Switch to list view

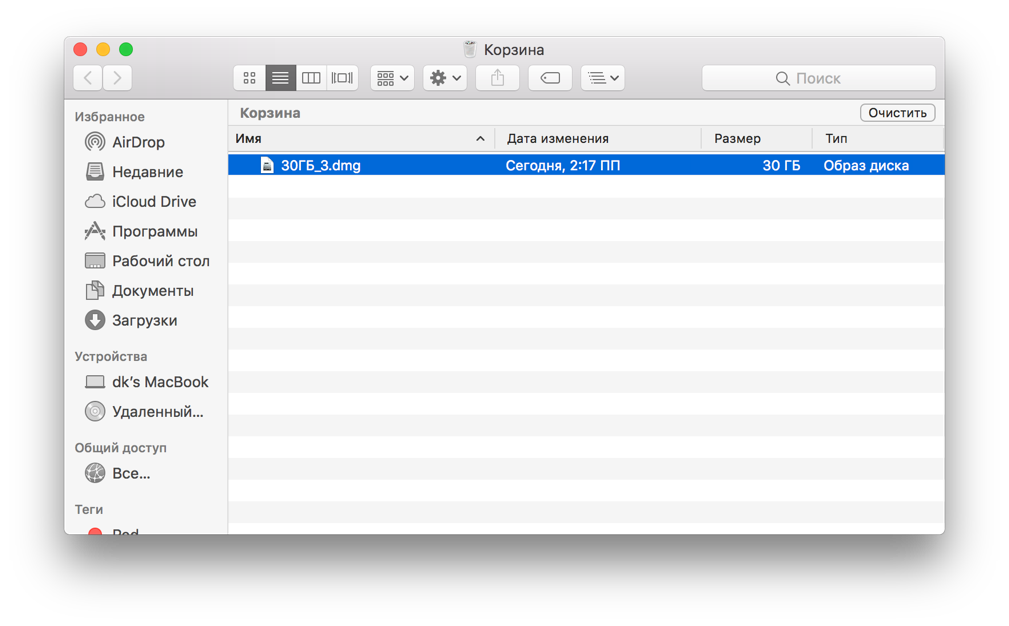click(x=280, y=78)
